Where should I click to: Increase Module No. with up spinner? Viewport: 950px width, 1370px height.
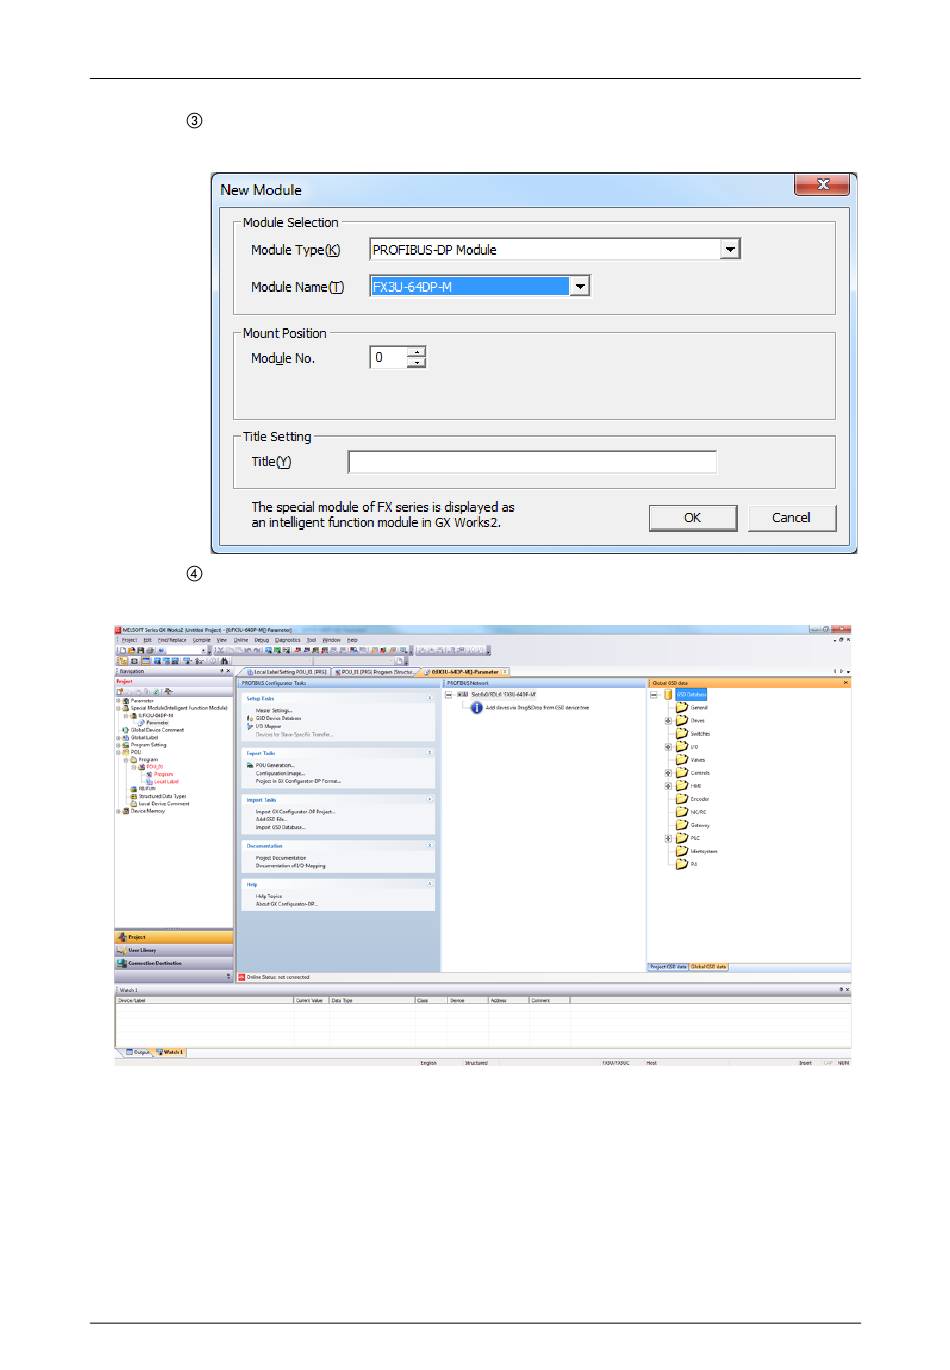[417, 351]
